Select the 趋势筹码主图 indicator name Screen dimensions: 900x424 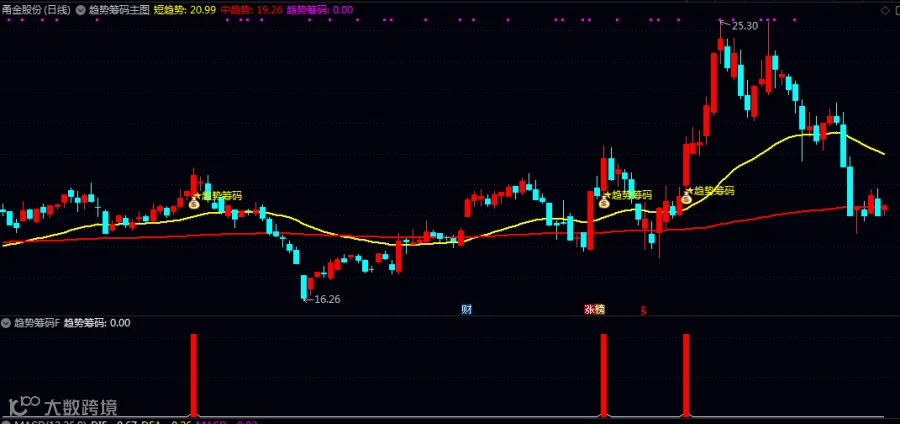point(119,10)
